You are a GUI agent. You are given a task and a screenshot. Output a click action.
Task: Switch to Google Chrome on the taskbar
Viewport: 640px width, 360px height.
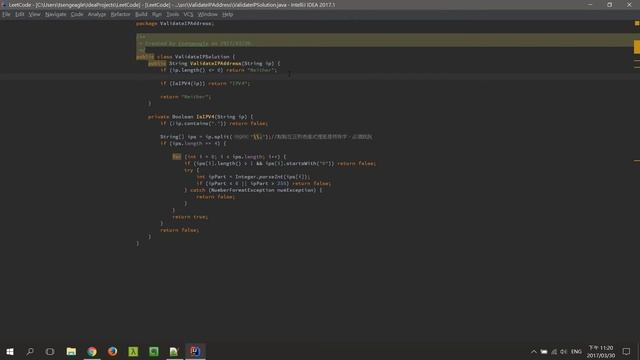(92, 351)
